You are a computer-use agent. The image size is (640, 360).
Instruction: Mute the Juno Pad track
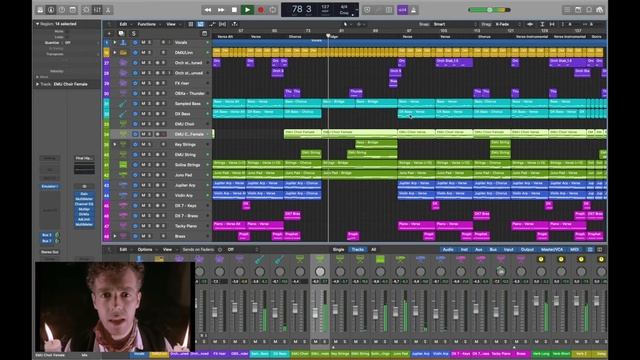143,175
